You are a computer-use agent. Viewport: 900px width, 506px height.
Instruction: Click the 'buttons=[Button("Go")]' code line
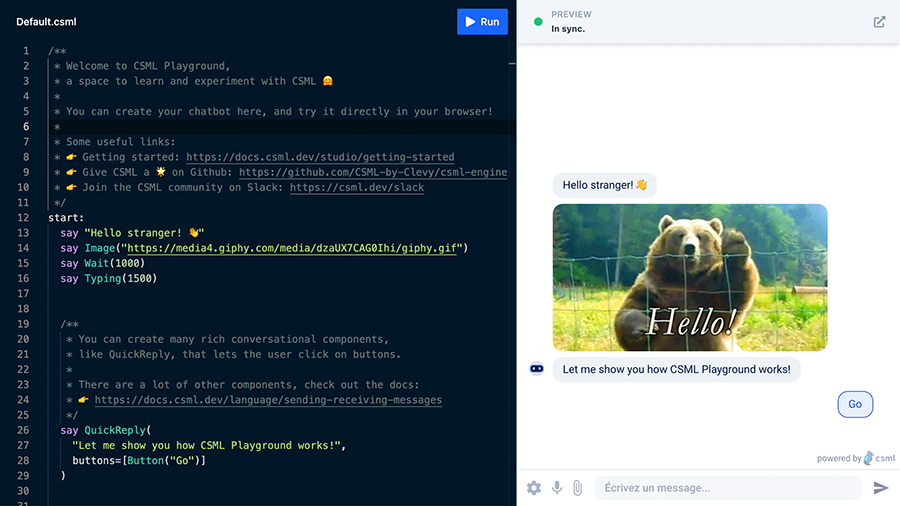point(139,461)
